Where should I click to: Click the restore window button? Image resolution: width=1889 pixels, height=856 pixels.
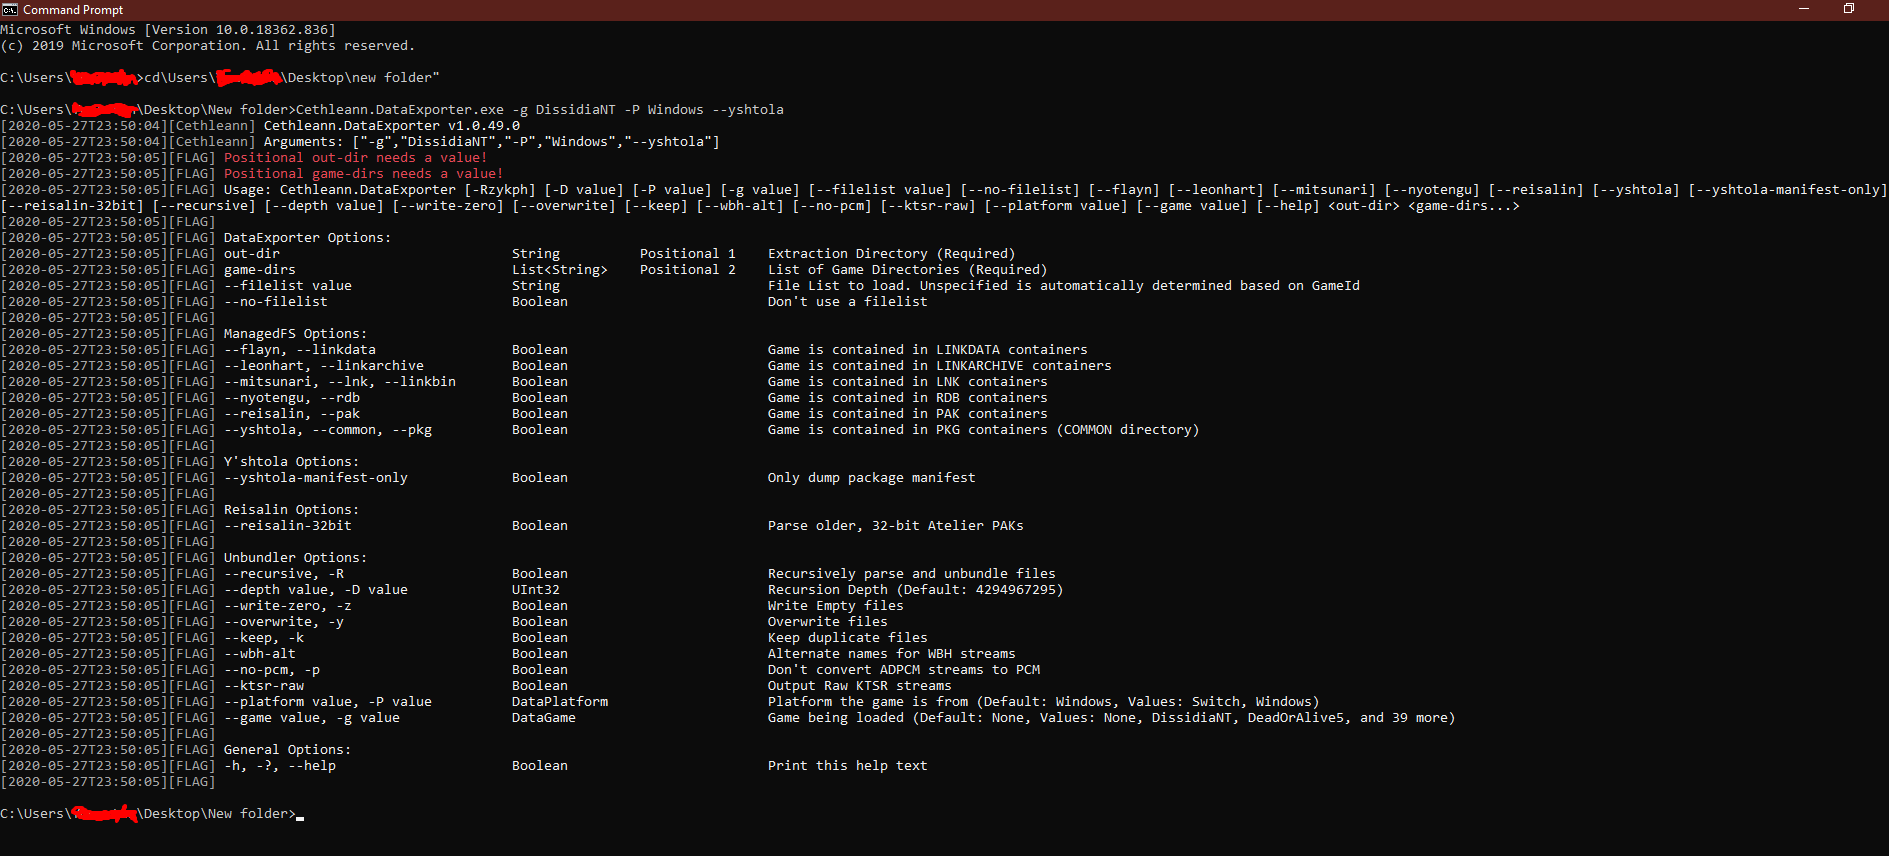(x=1849, y=9)
